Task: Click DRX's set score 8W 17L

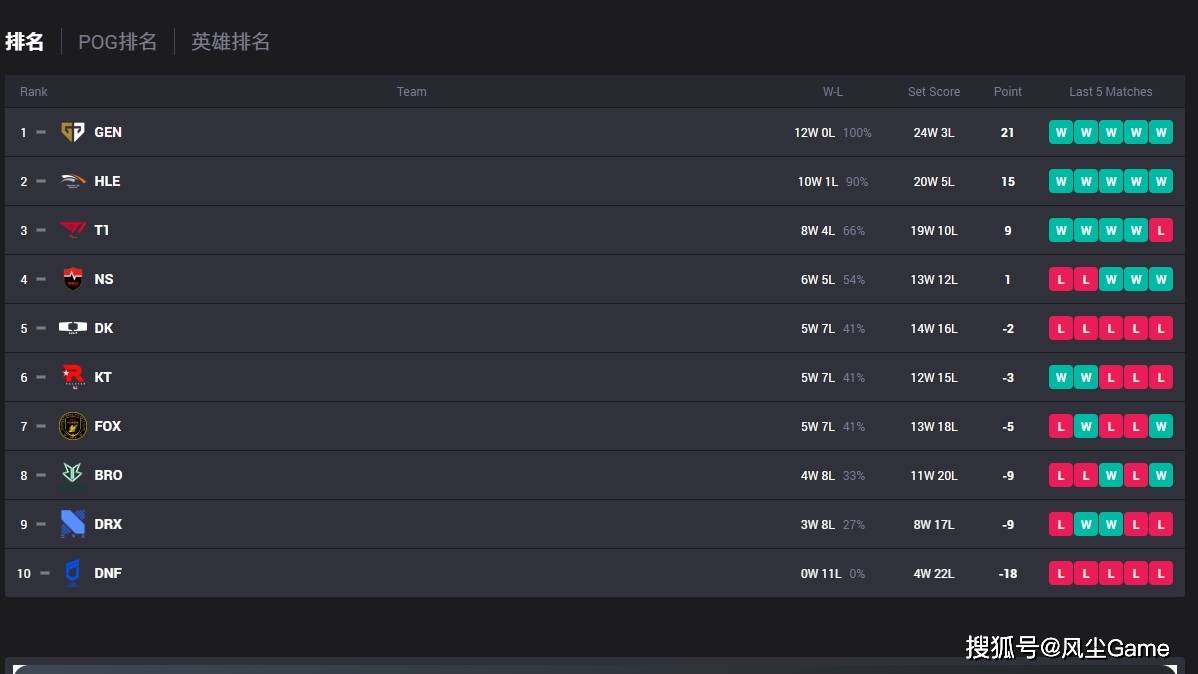Action: tap(934, 524)
